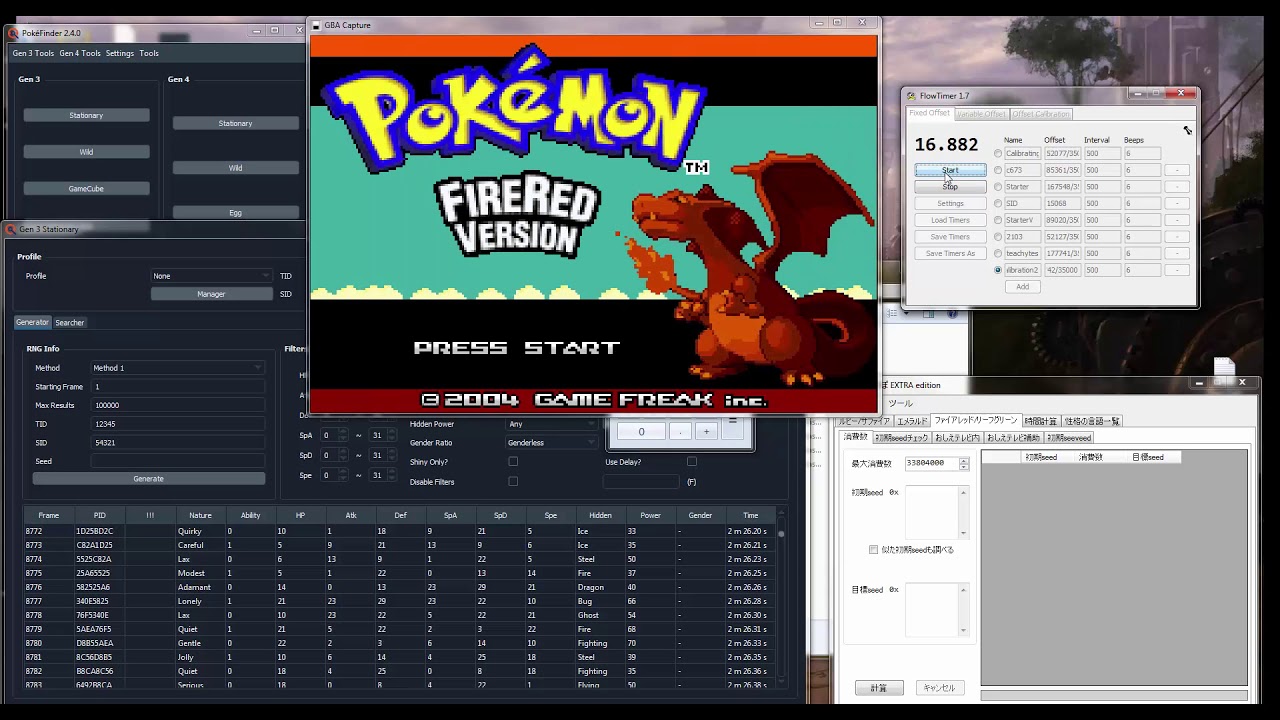Screen dimensions: 1280x720
Task: Click the Stop button in FlowTimer
Action: (950, 187)
